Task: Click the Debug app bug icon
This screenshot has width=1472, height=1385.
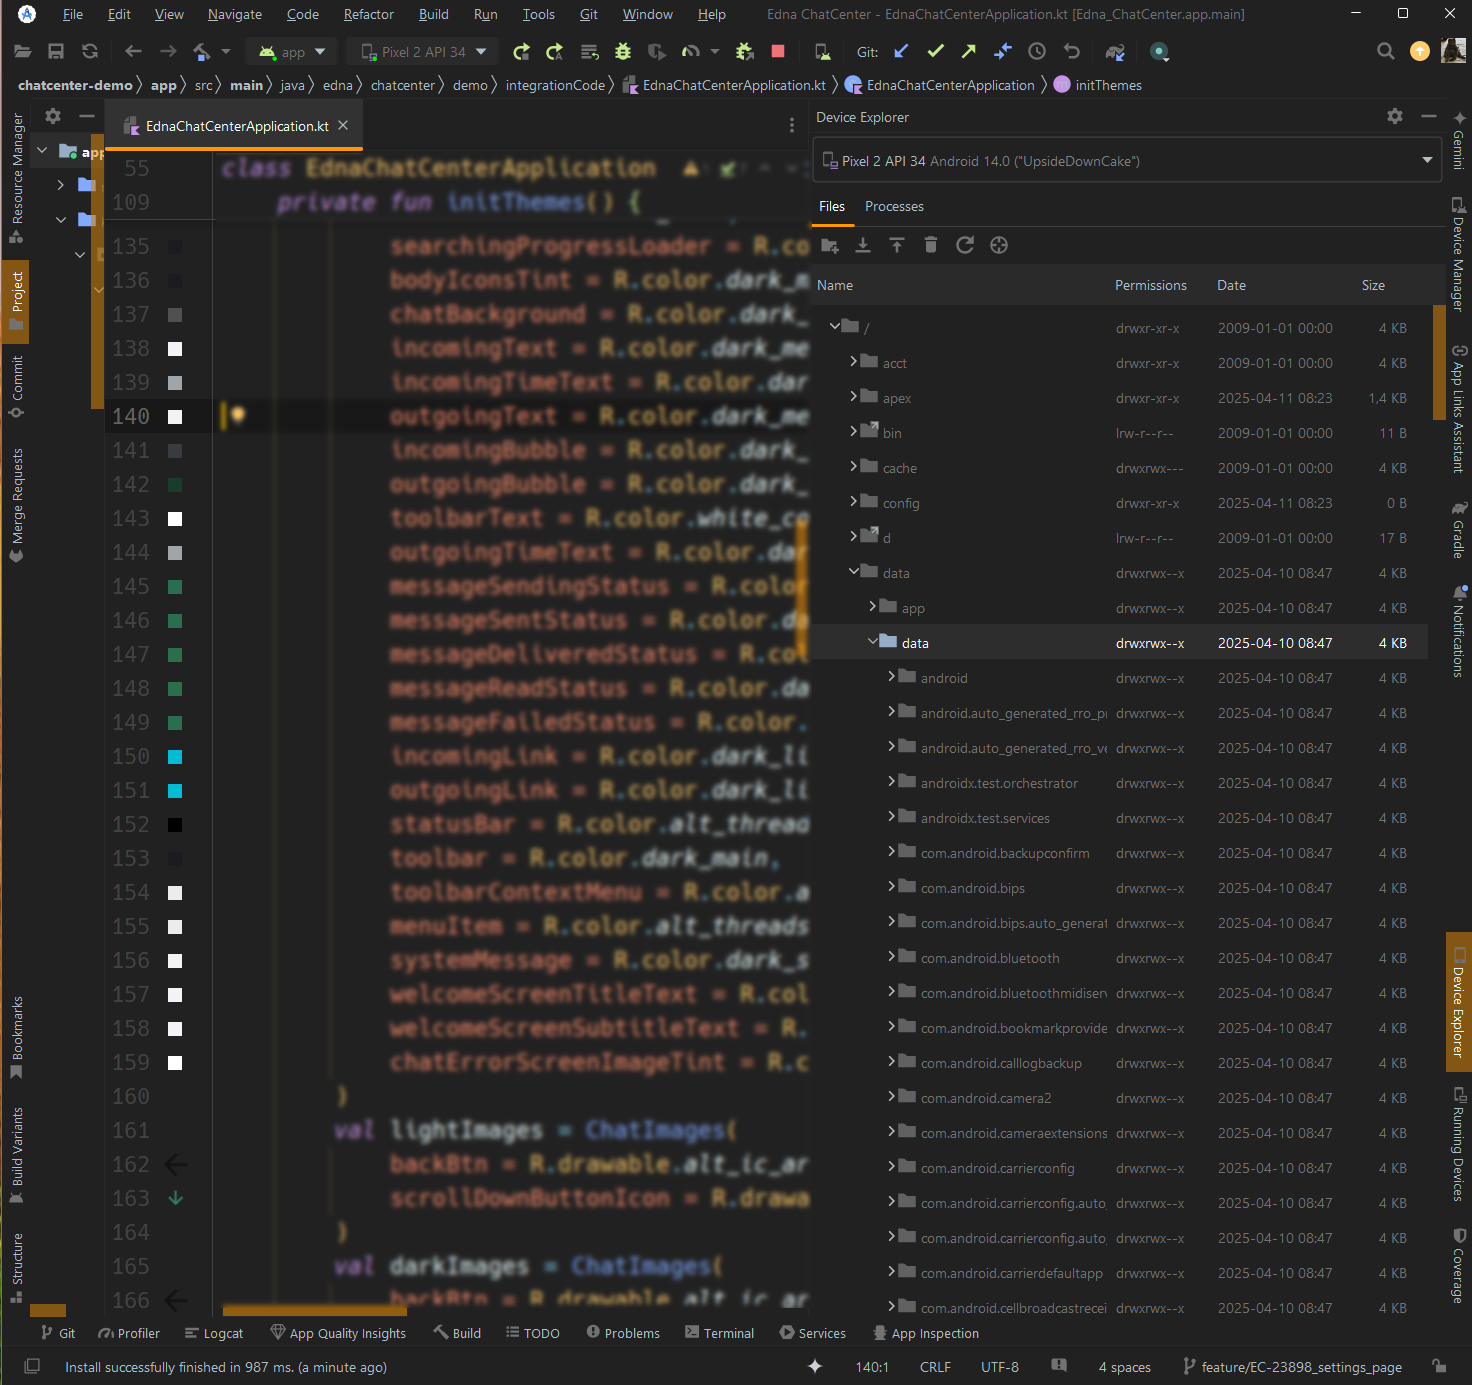Action: pyautogui.click(x=623, y=52)
